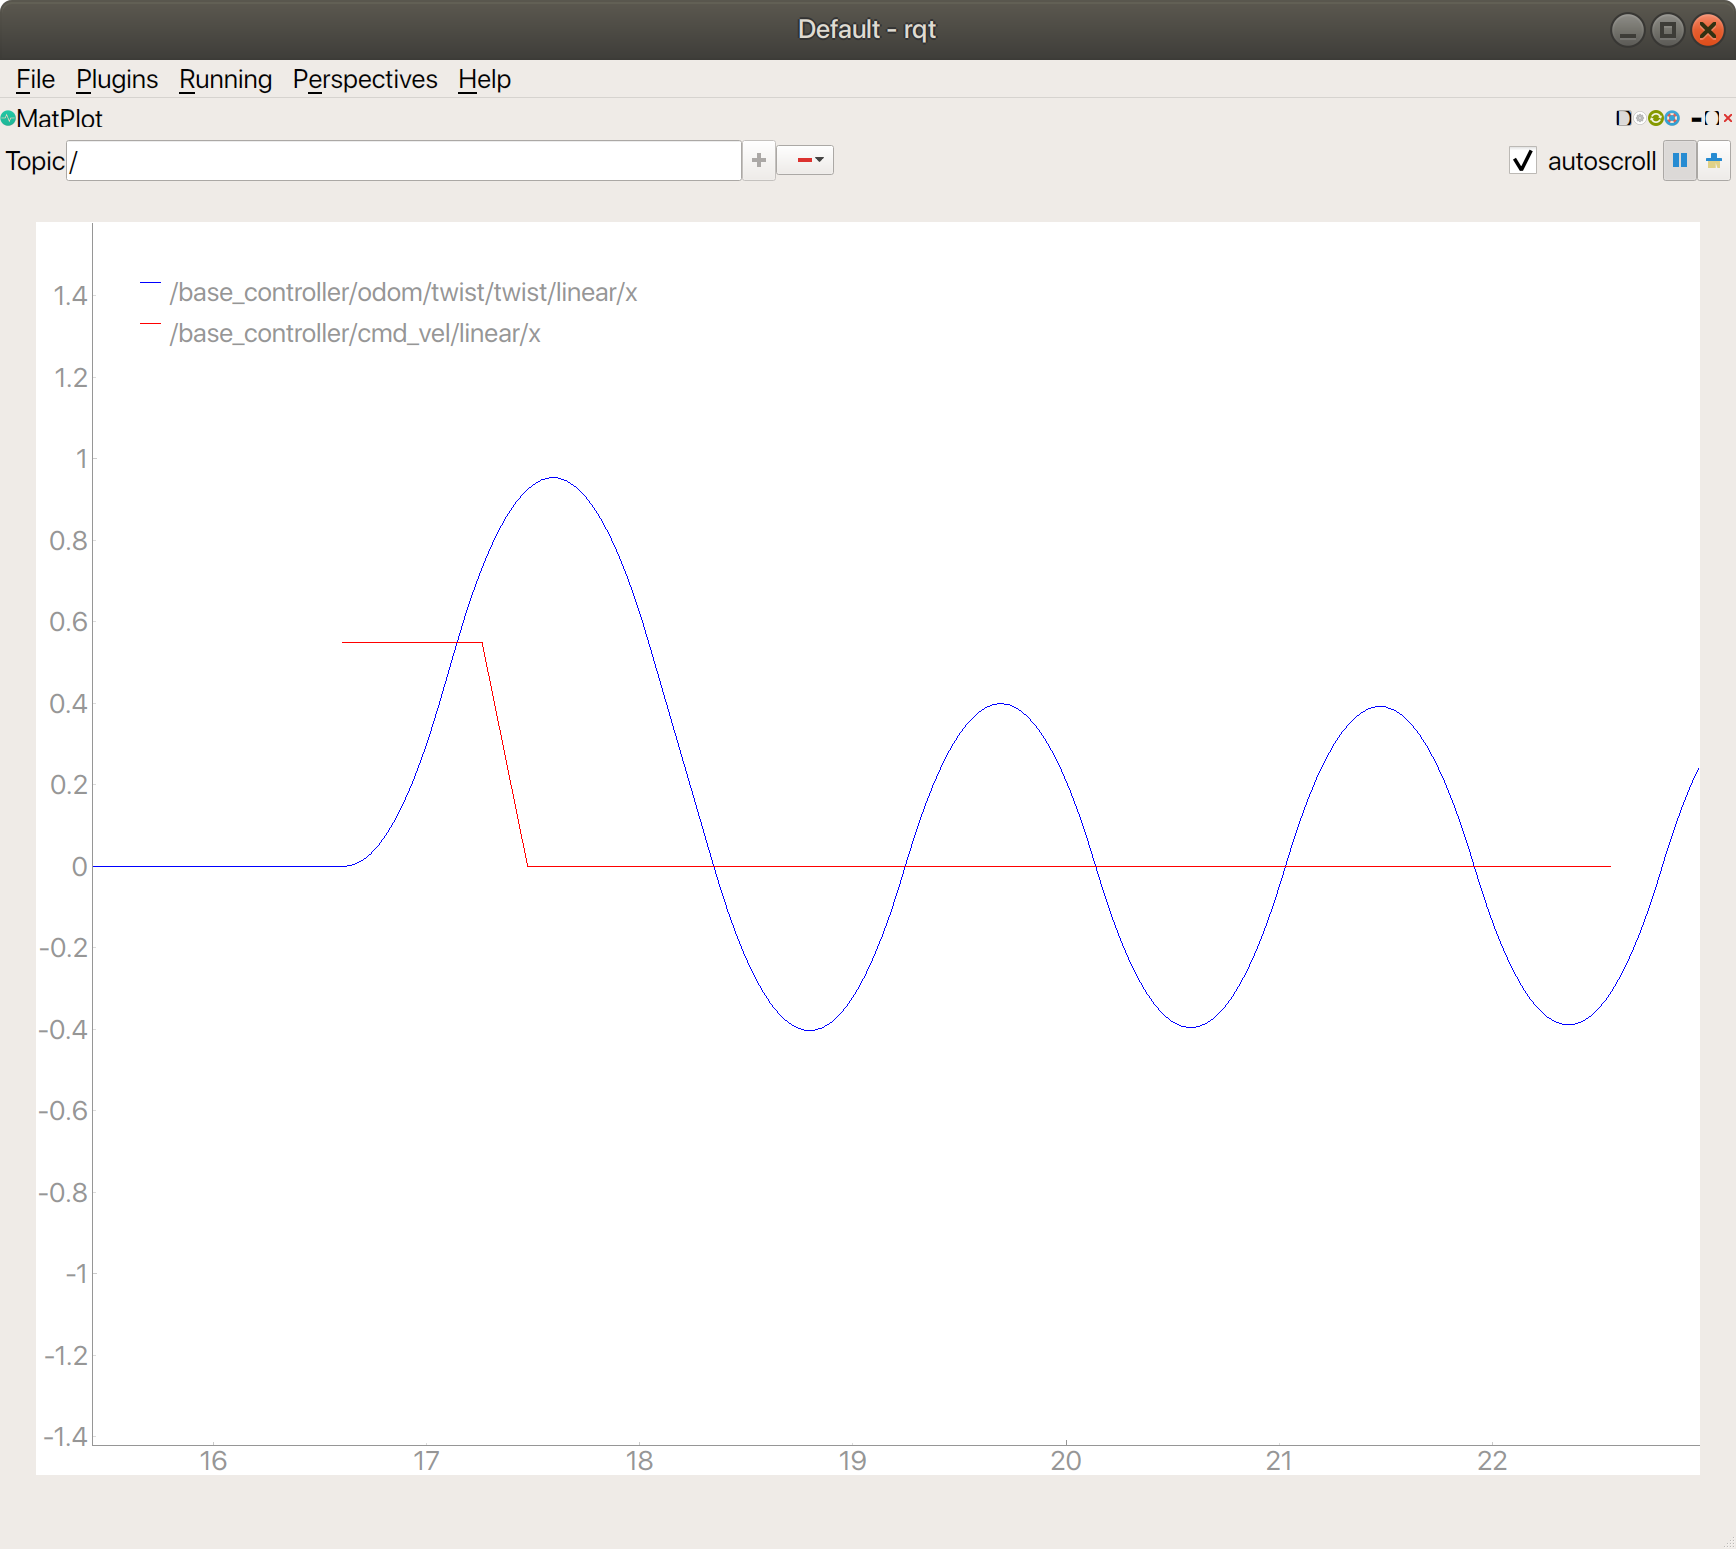Open the MatPlot plugin settings gear
Viewport: 1736px width, 1549px height.
pos(1639,118)
